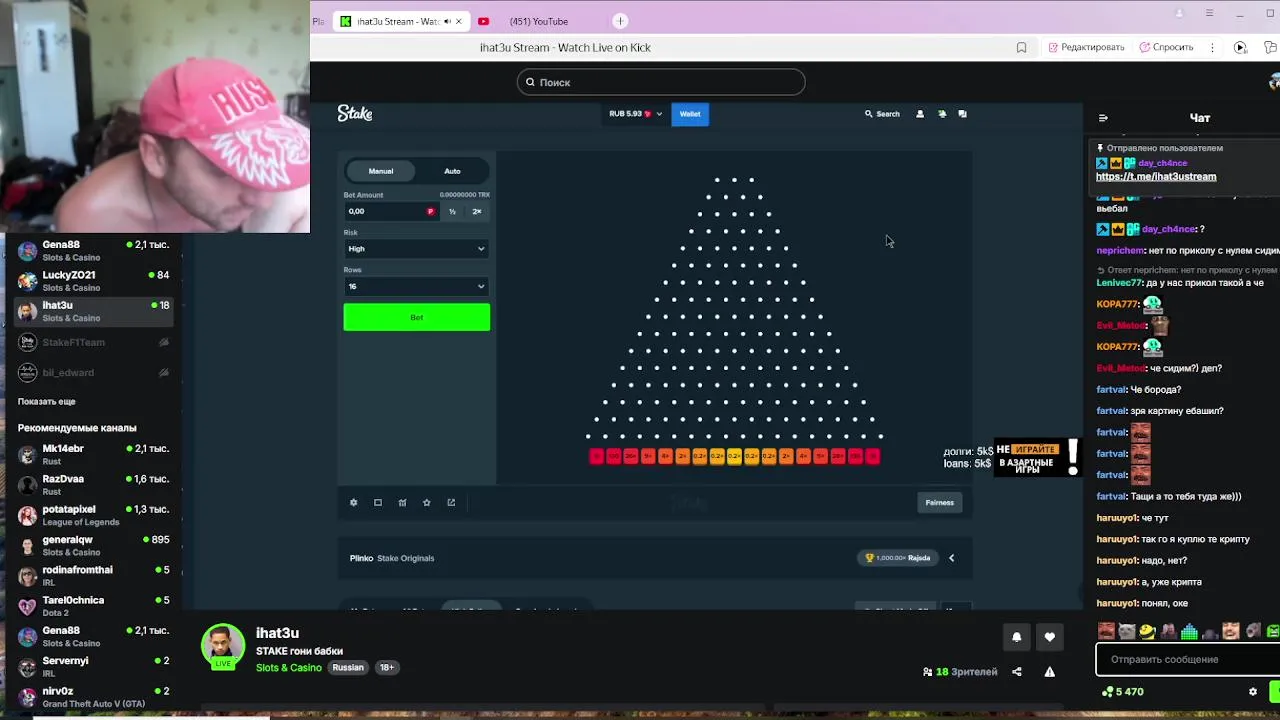The width and height of the screenshot is (1280, 720).
Task: Click Редактировать in browser toolbar
Action: point(1086,47)
